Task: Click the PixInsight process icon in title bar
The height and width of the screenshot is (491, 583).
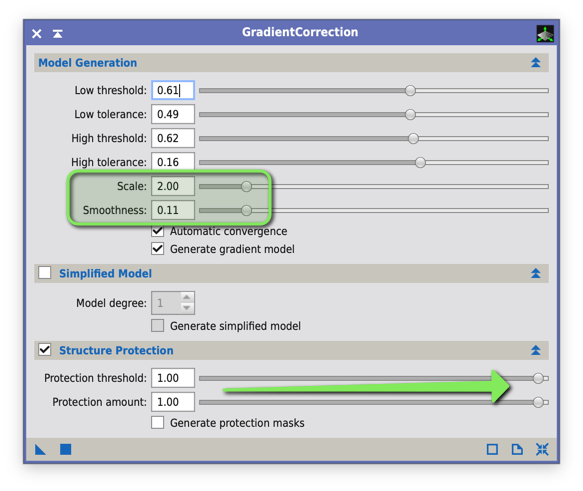Action: coord(545,34)
